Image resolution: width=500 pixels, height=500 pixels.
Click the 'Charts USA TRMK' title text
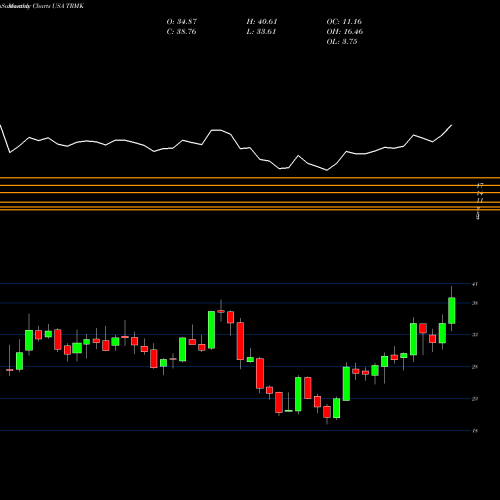[x=58, y=6]
